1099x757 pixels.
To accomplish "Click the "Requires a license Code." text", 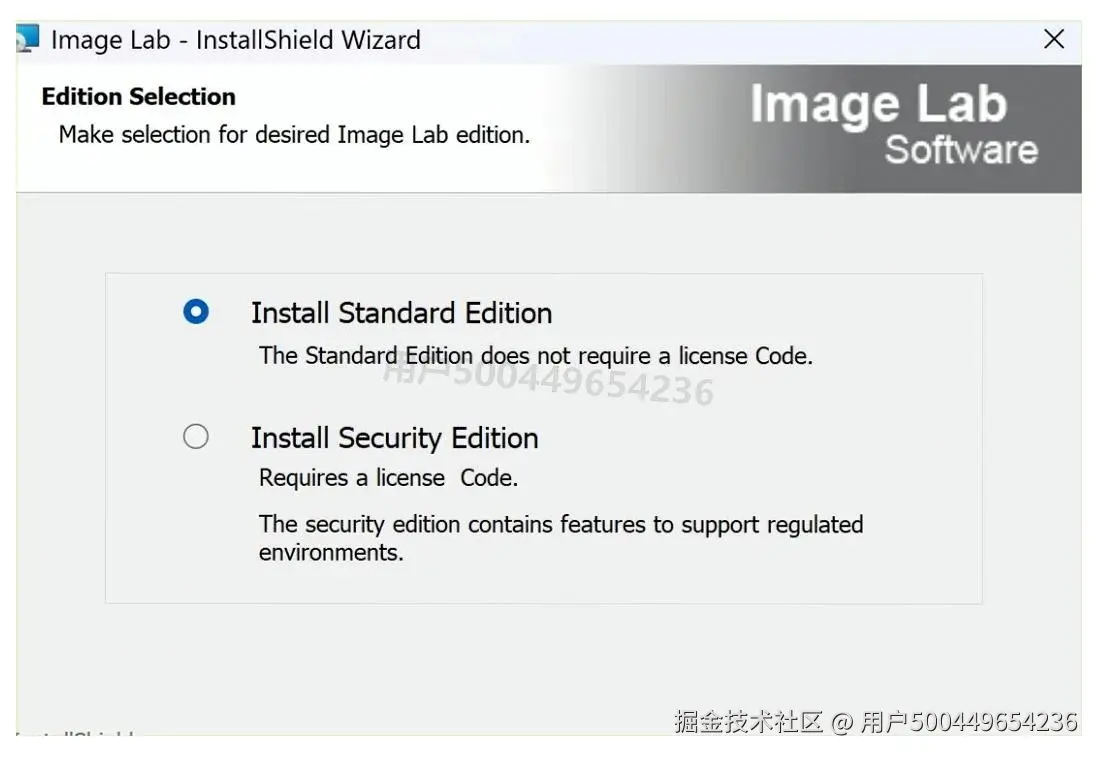I will point(388,478).
